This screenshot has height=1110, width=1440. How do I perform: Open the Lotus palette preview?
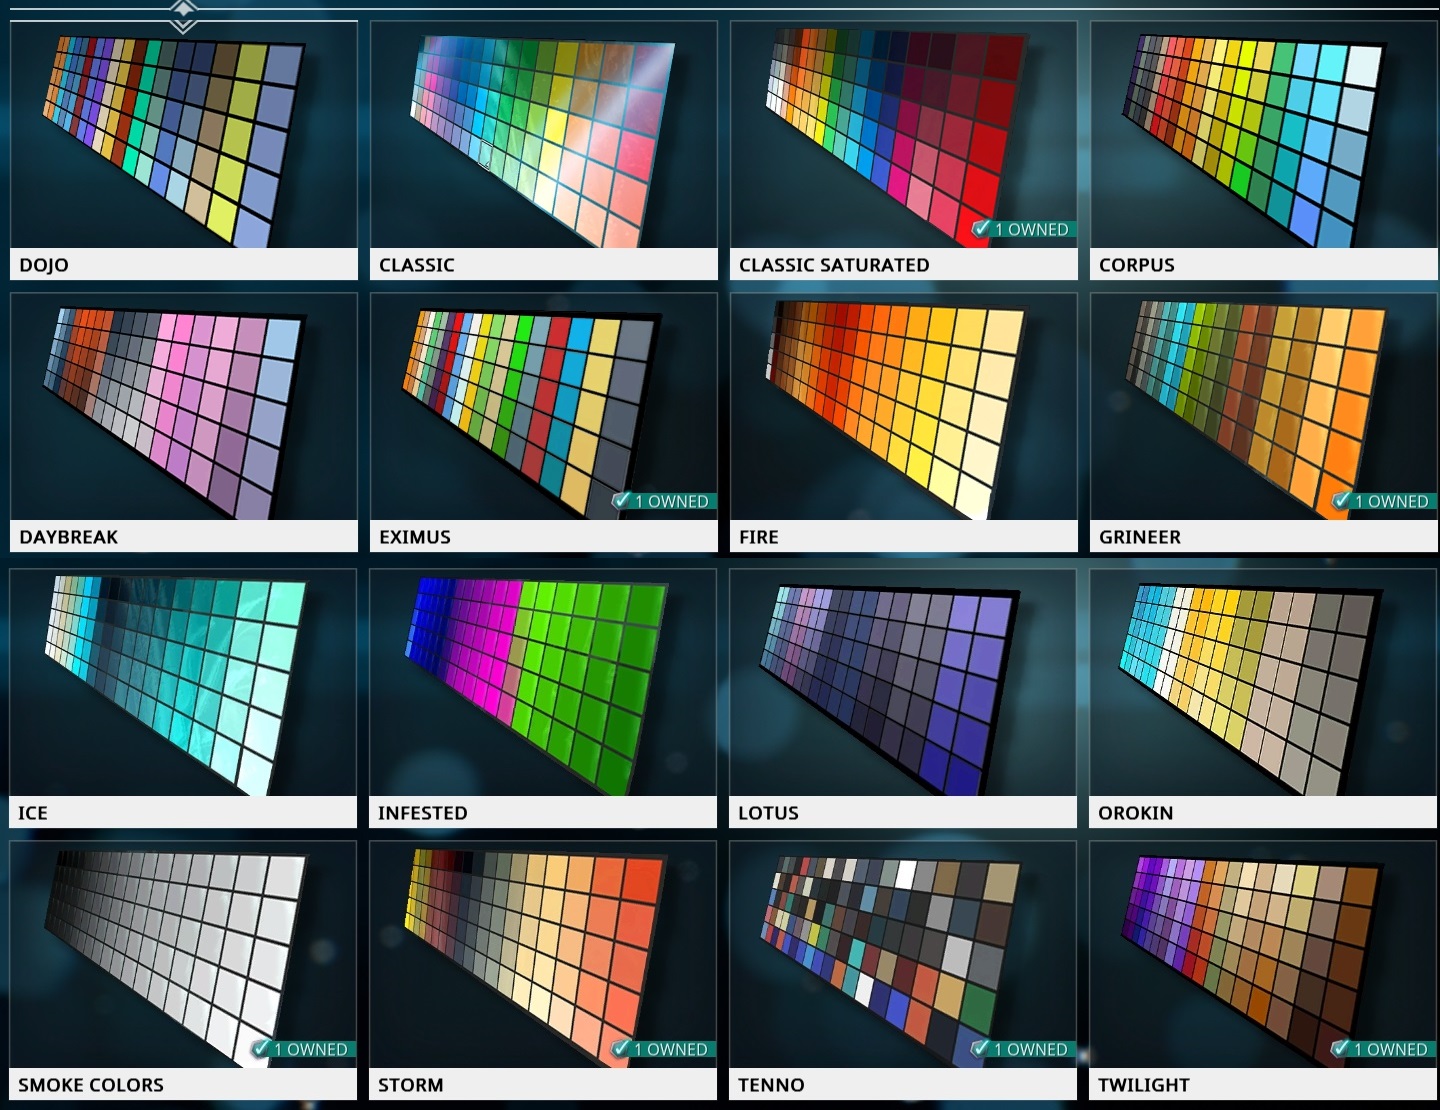(904, 683)
